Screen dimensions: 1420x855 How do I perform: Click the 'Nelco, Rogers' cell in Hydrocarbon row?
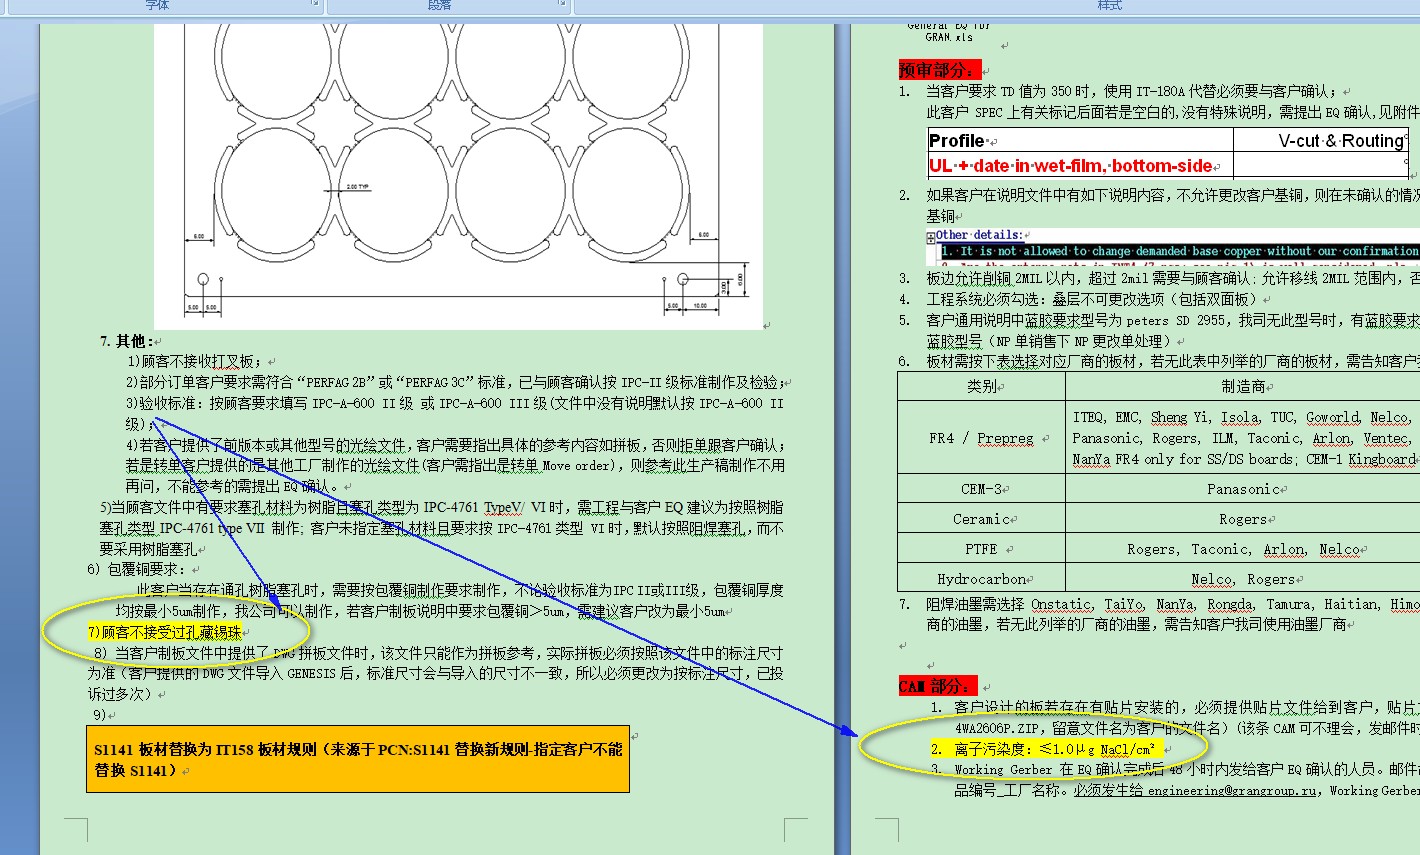[x=1242, y=579]
